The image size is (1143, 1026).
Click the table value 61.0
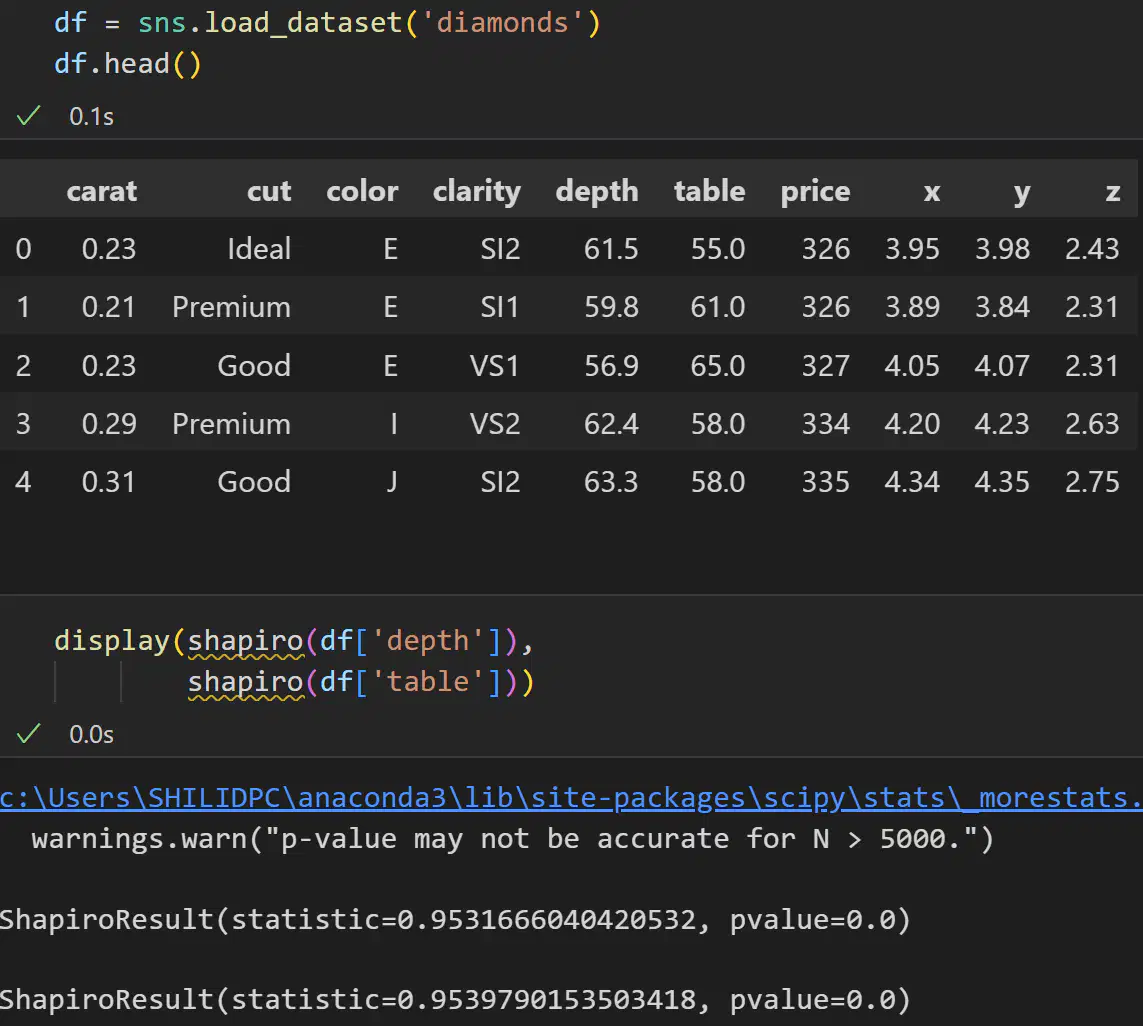tap(718, 307)
